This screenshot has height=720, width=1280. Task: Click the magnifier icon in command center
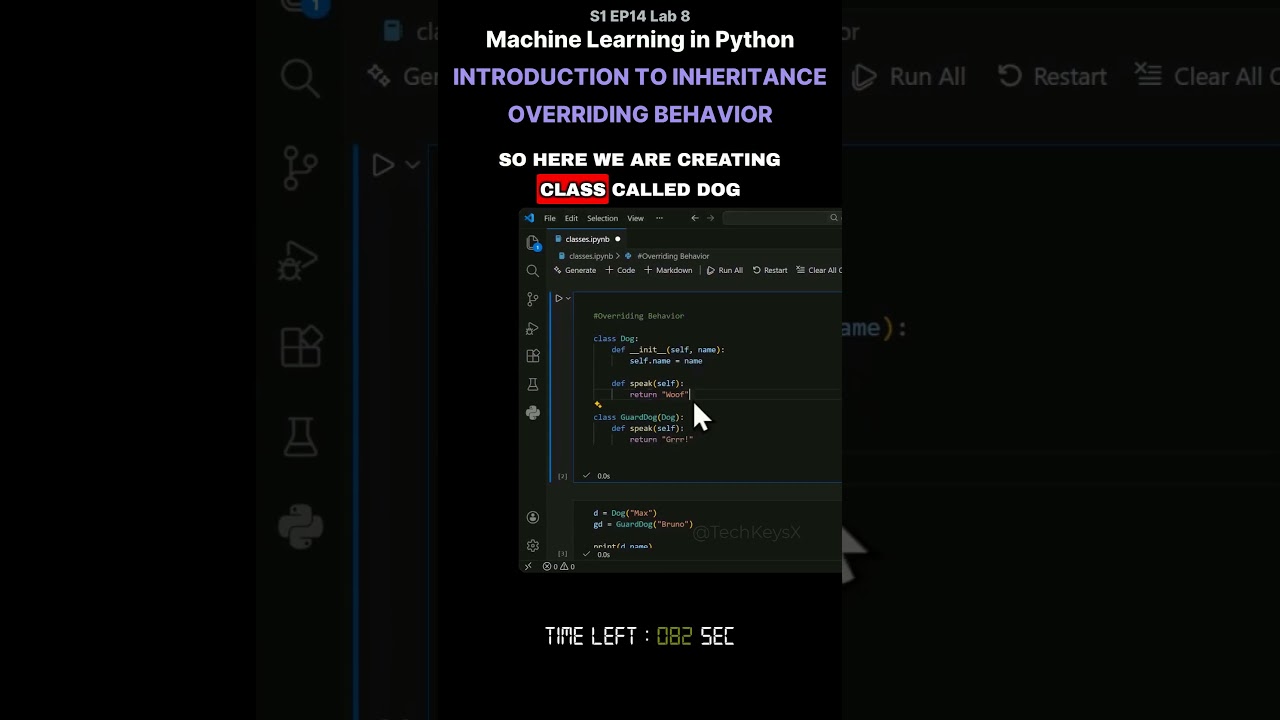(833, 218)
